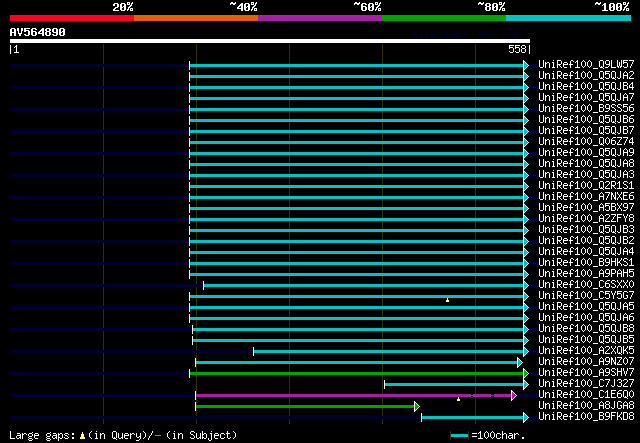Open hit UniRef100_Q9LW57
The height and width of the screenshot is (443, 640).
coord(586,64)
